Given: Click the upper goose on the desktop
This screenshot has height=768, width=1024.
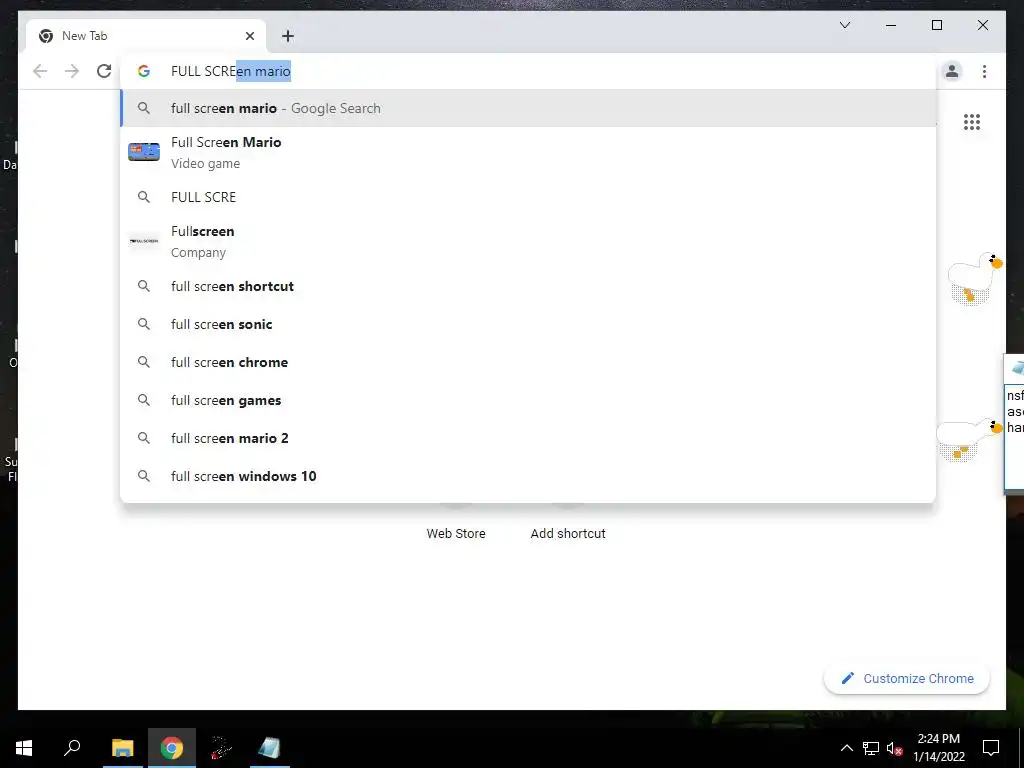Looking at the screenshot, I should tap(974, 279).
